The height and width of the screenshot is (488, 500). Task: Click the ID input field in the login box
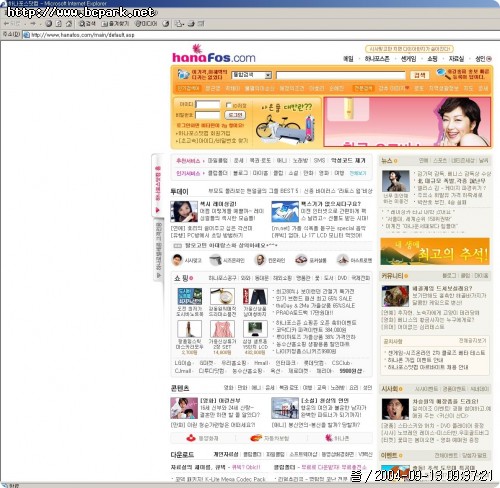(x=208, y=105)
